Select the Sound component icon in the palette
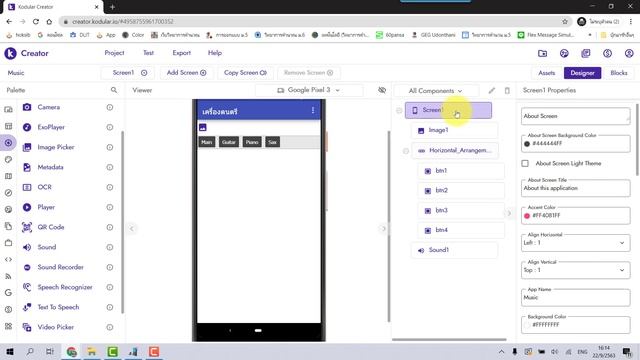Image resolution: width=640 pixels, height=360 pixels. click(x=27, y=247)
